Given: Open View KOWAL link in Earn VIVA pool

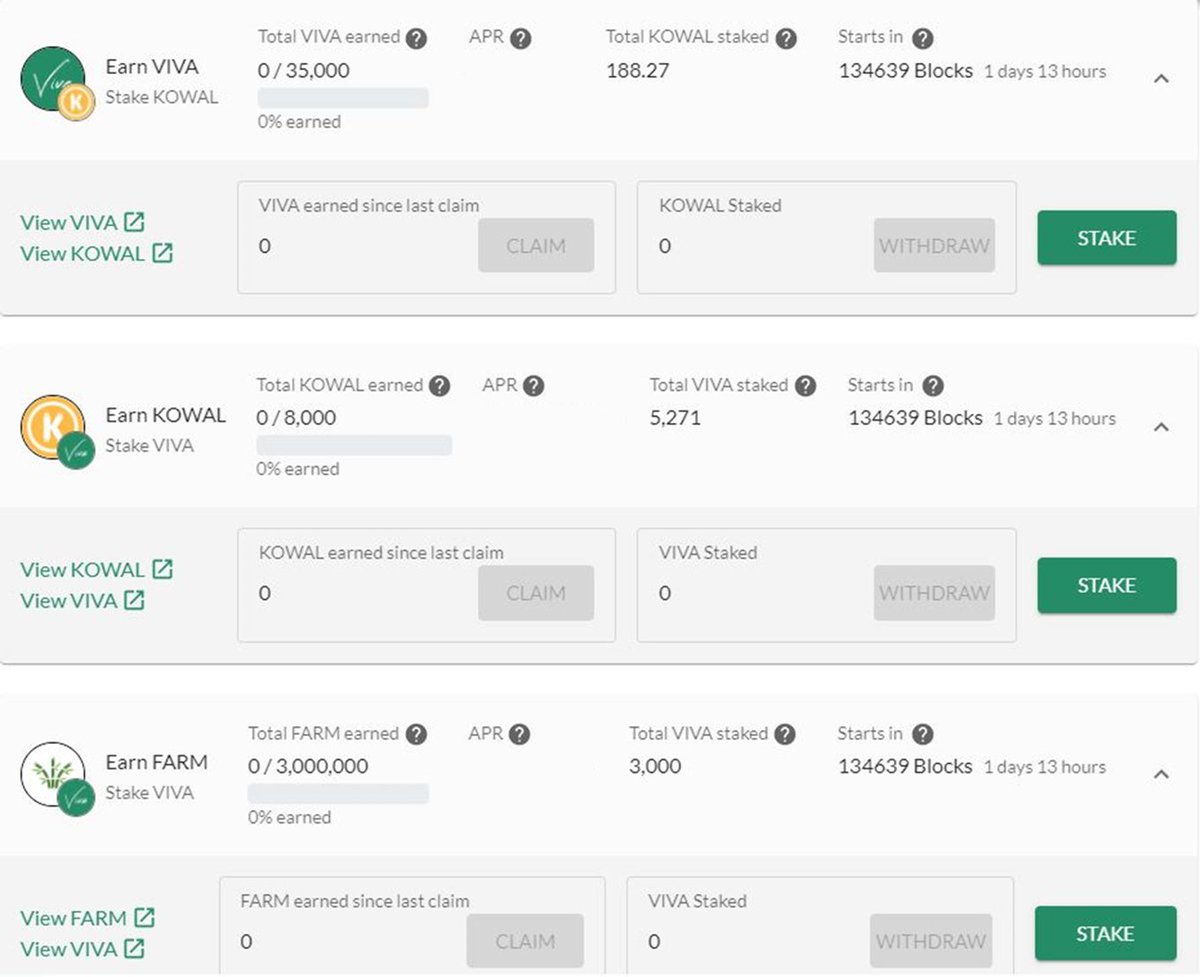Looking at the screenshot, I should [96, 253].
